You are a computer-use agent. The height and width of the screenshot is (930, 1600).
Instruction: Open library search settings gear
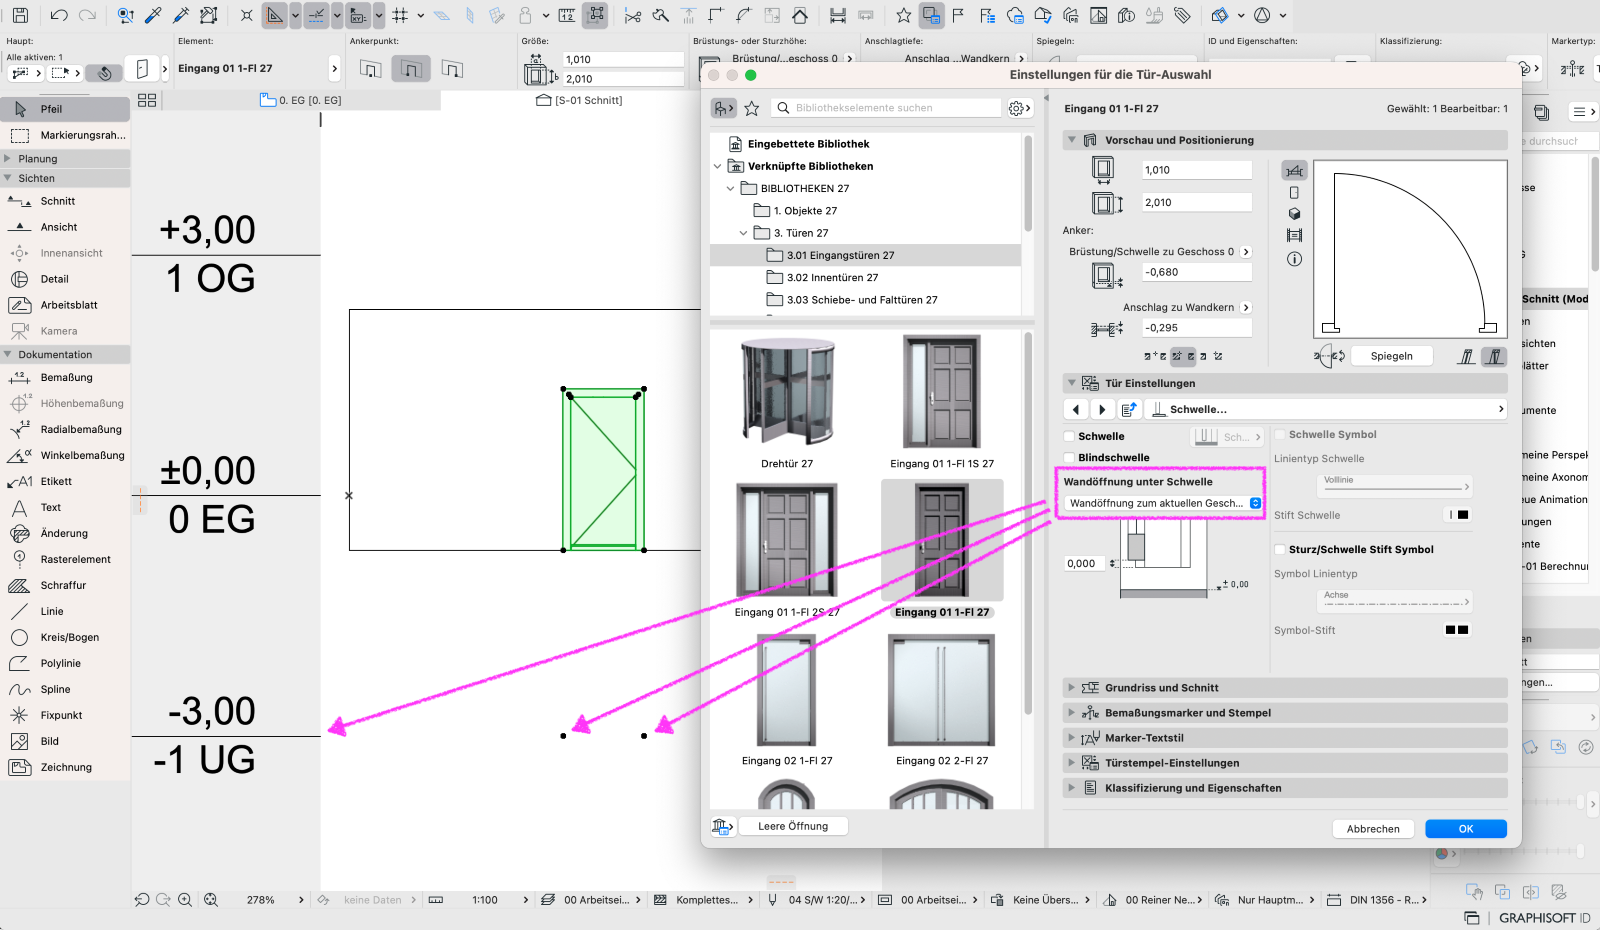(x=1019, y=108)
